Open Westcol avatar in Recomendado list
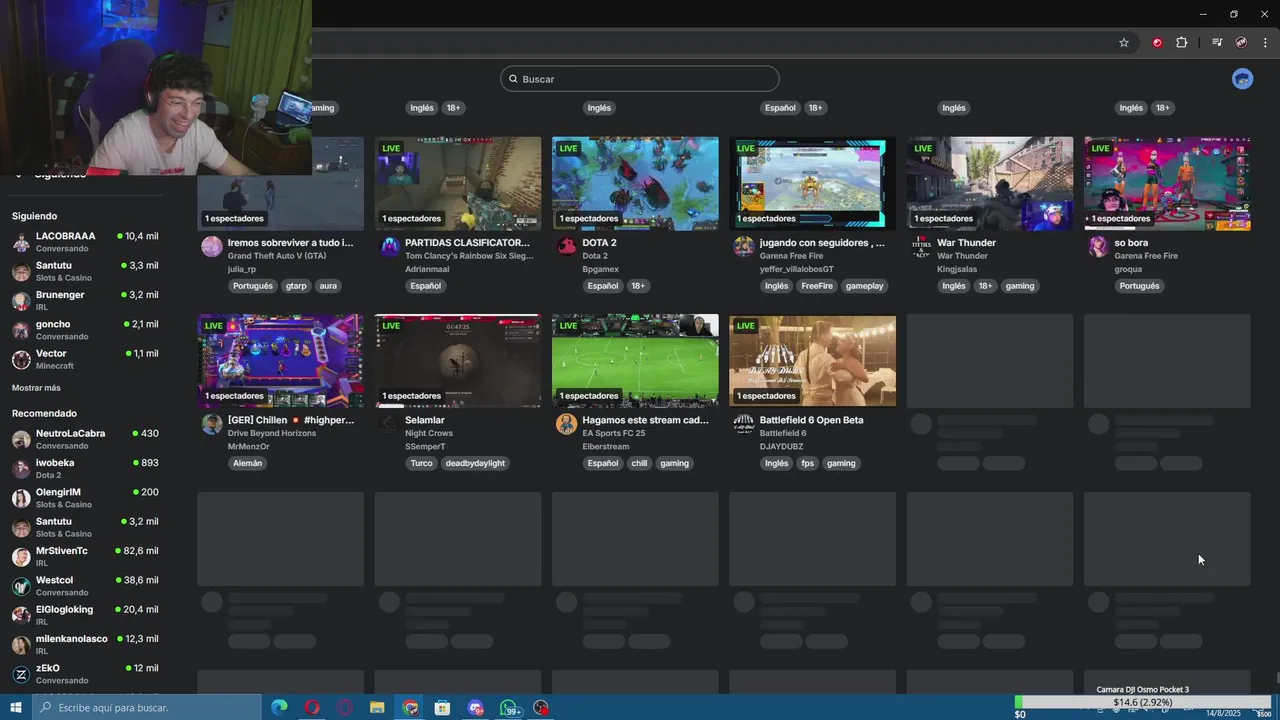Viewport: 1280px width, 720px height. [x=21, y=586]
